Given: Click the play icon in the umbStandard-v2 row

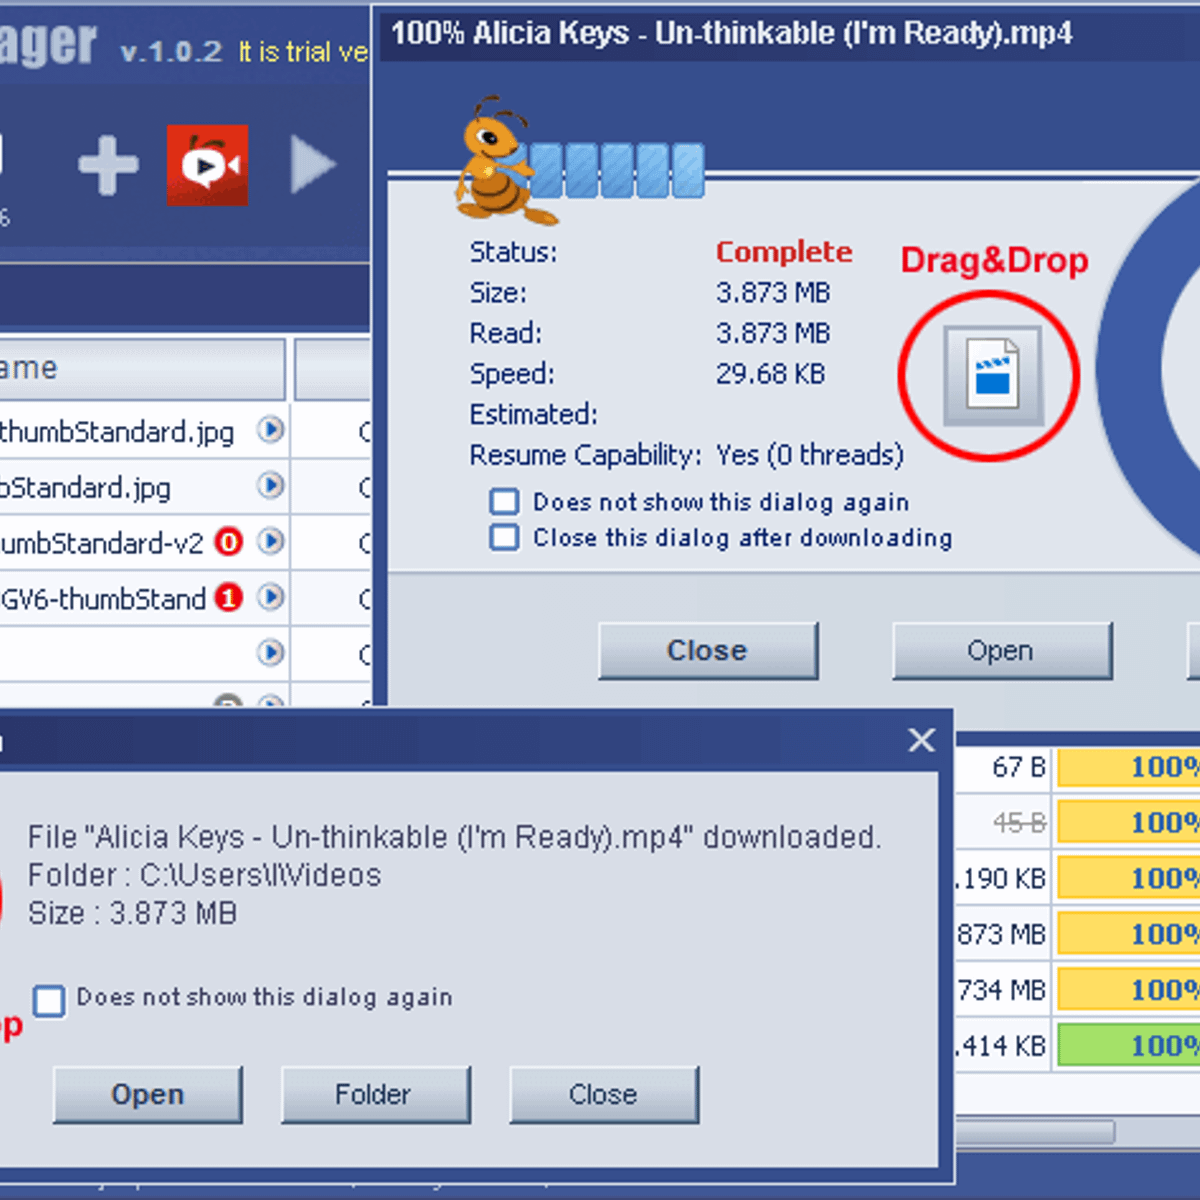Looking at the screenshot, I should pos(270,542).
